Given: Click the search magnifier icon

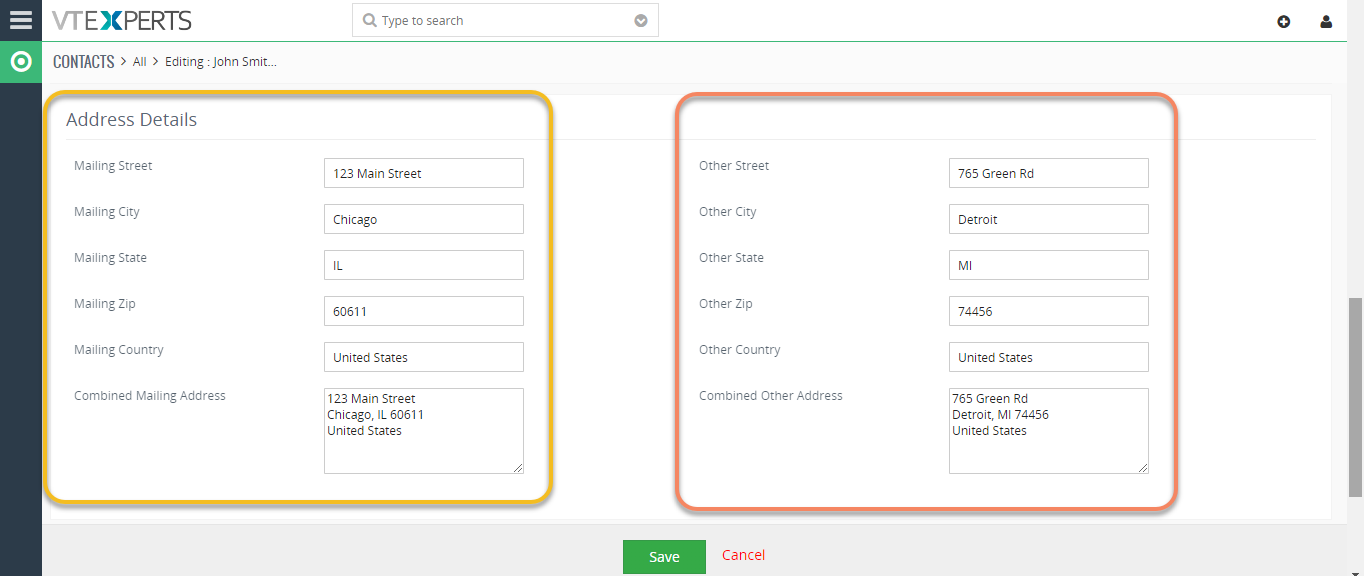Looking at the screenshot, I should (369, 20).
